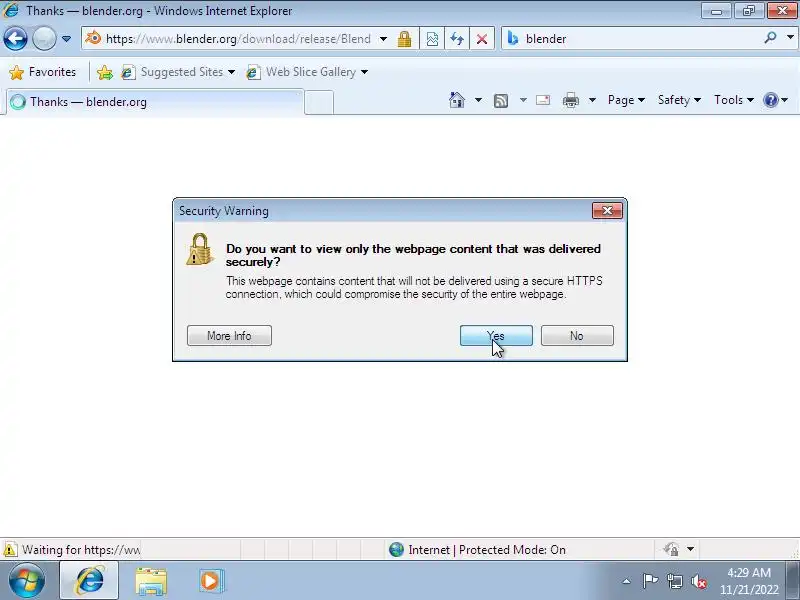The height and width of the screenshot is (600, 800).
Task: Close the Security Warning dialog
Action: 607,210
